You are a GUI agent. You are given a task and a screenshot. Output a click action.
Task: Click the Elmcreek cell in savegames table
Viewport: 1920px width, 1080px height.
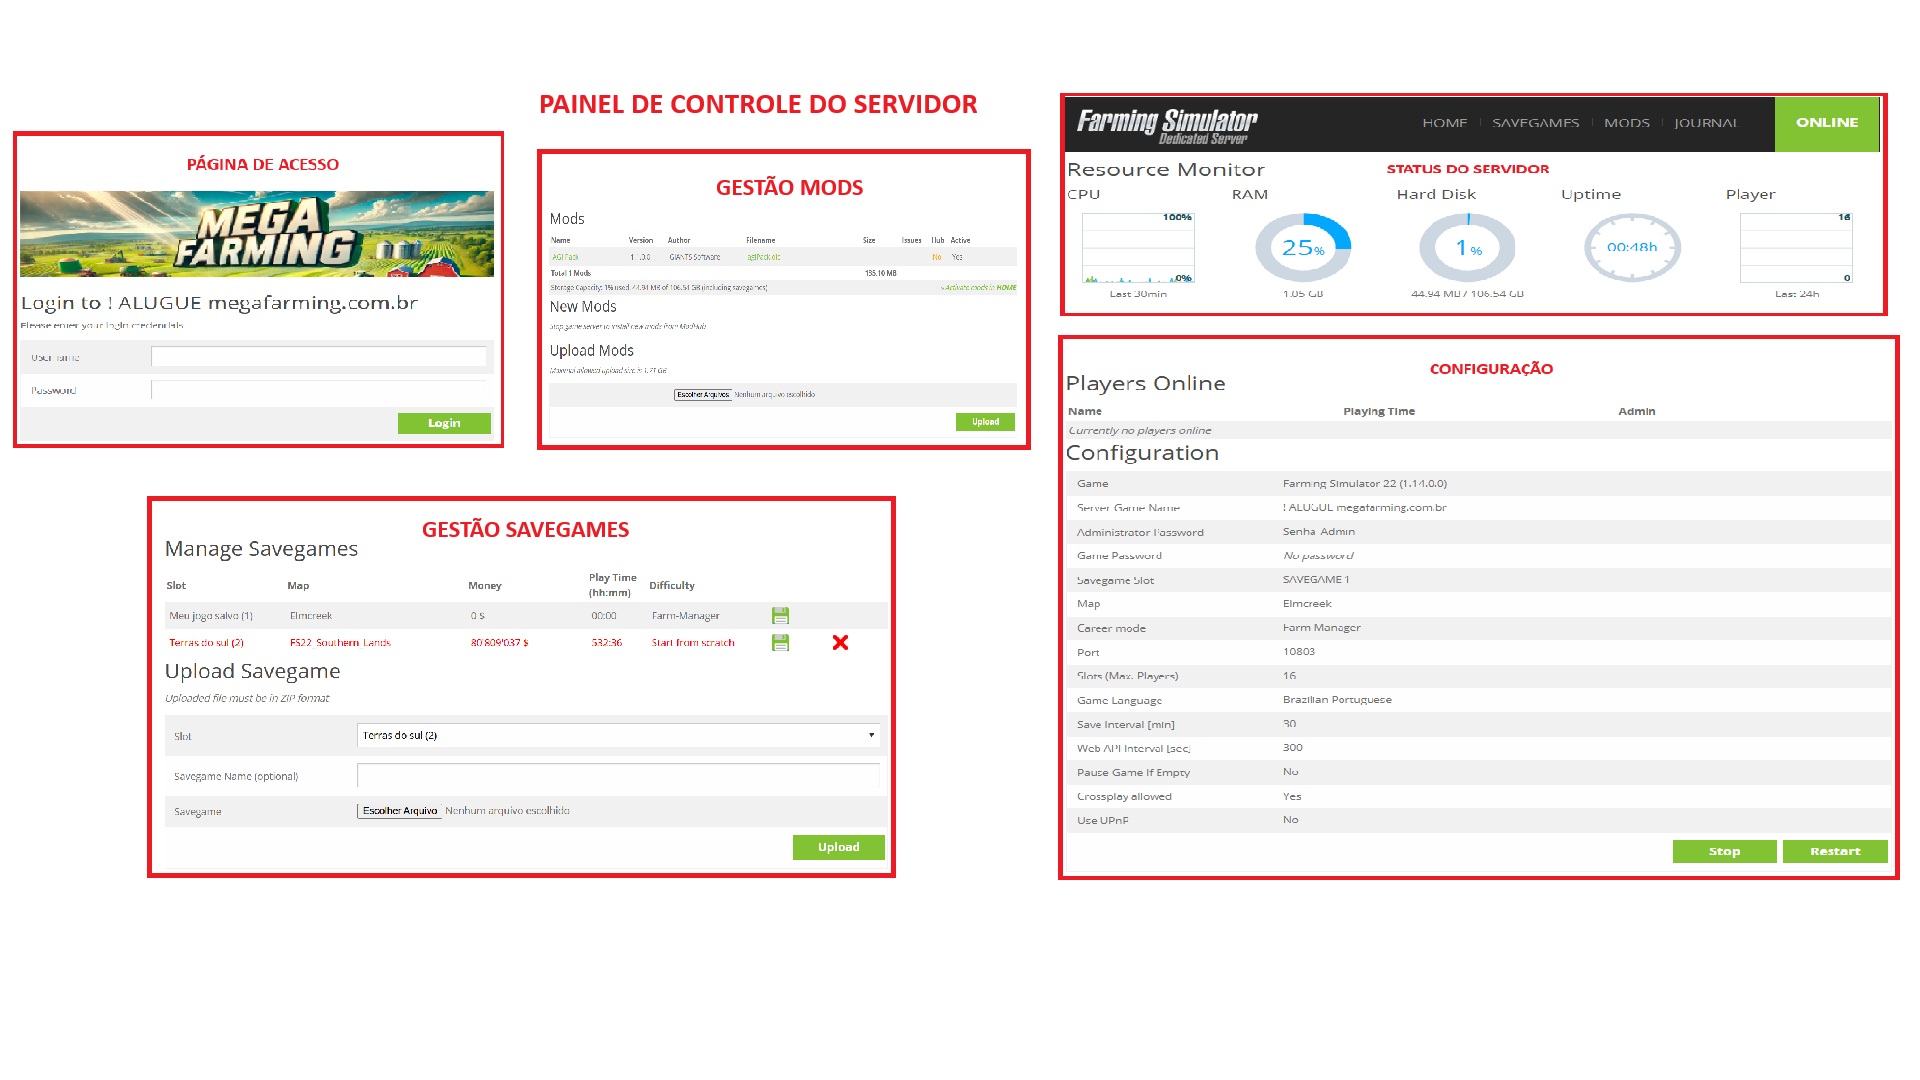(x=311, y=616)
